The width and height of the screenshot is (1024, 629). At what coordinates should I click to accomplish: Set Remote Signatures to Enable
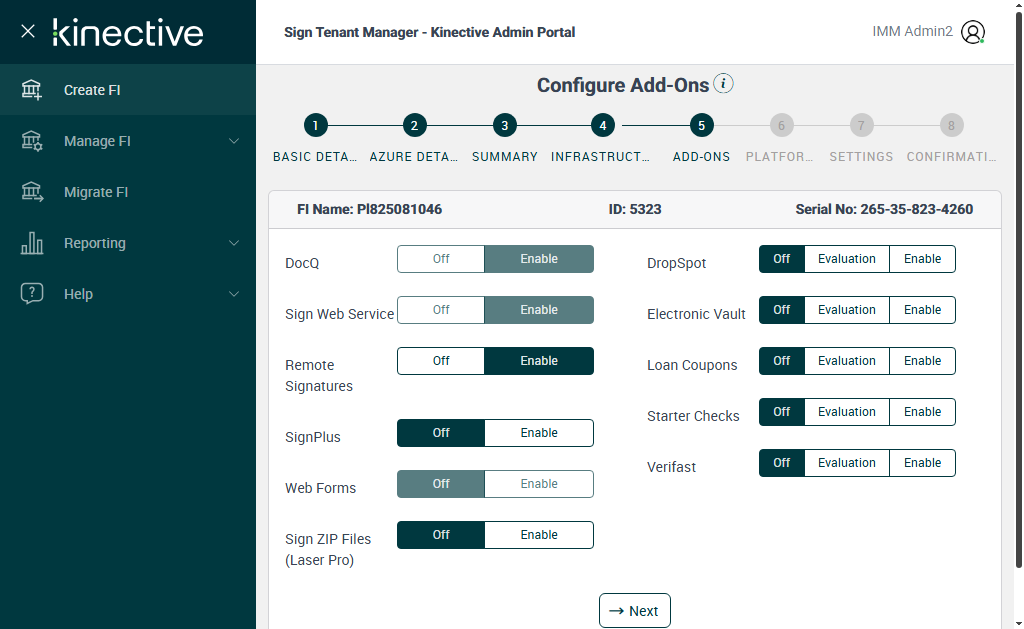tap(539, 361)
